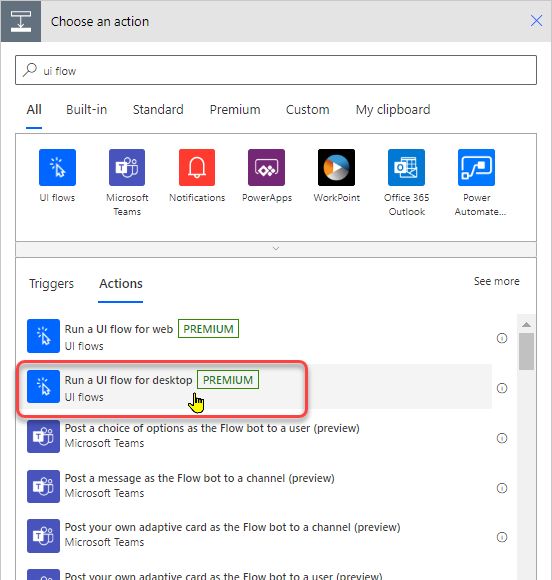The height and width of the screenshot is (580, 552).
Task: Choose the Microsoft Teams connector icon
Action: pyautogui.click(x=127, y=168)
